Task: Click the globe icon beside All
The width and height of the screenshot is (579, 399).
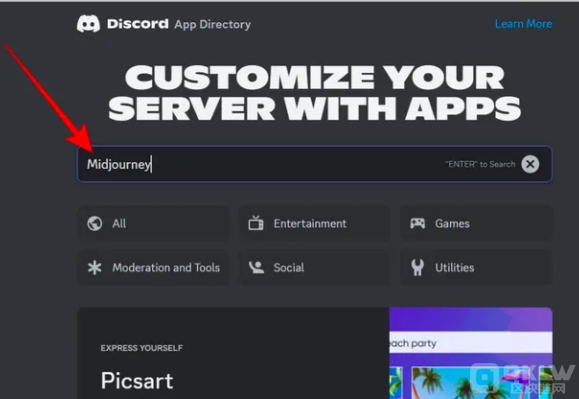Action: (x=95, y=223)
